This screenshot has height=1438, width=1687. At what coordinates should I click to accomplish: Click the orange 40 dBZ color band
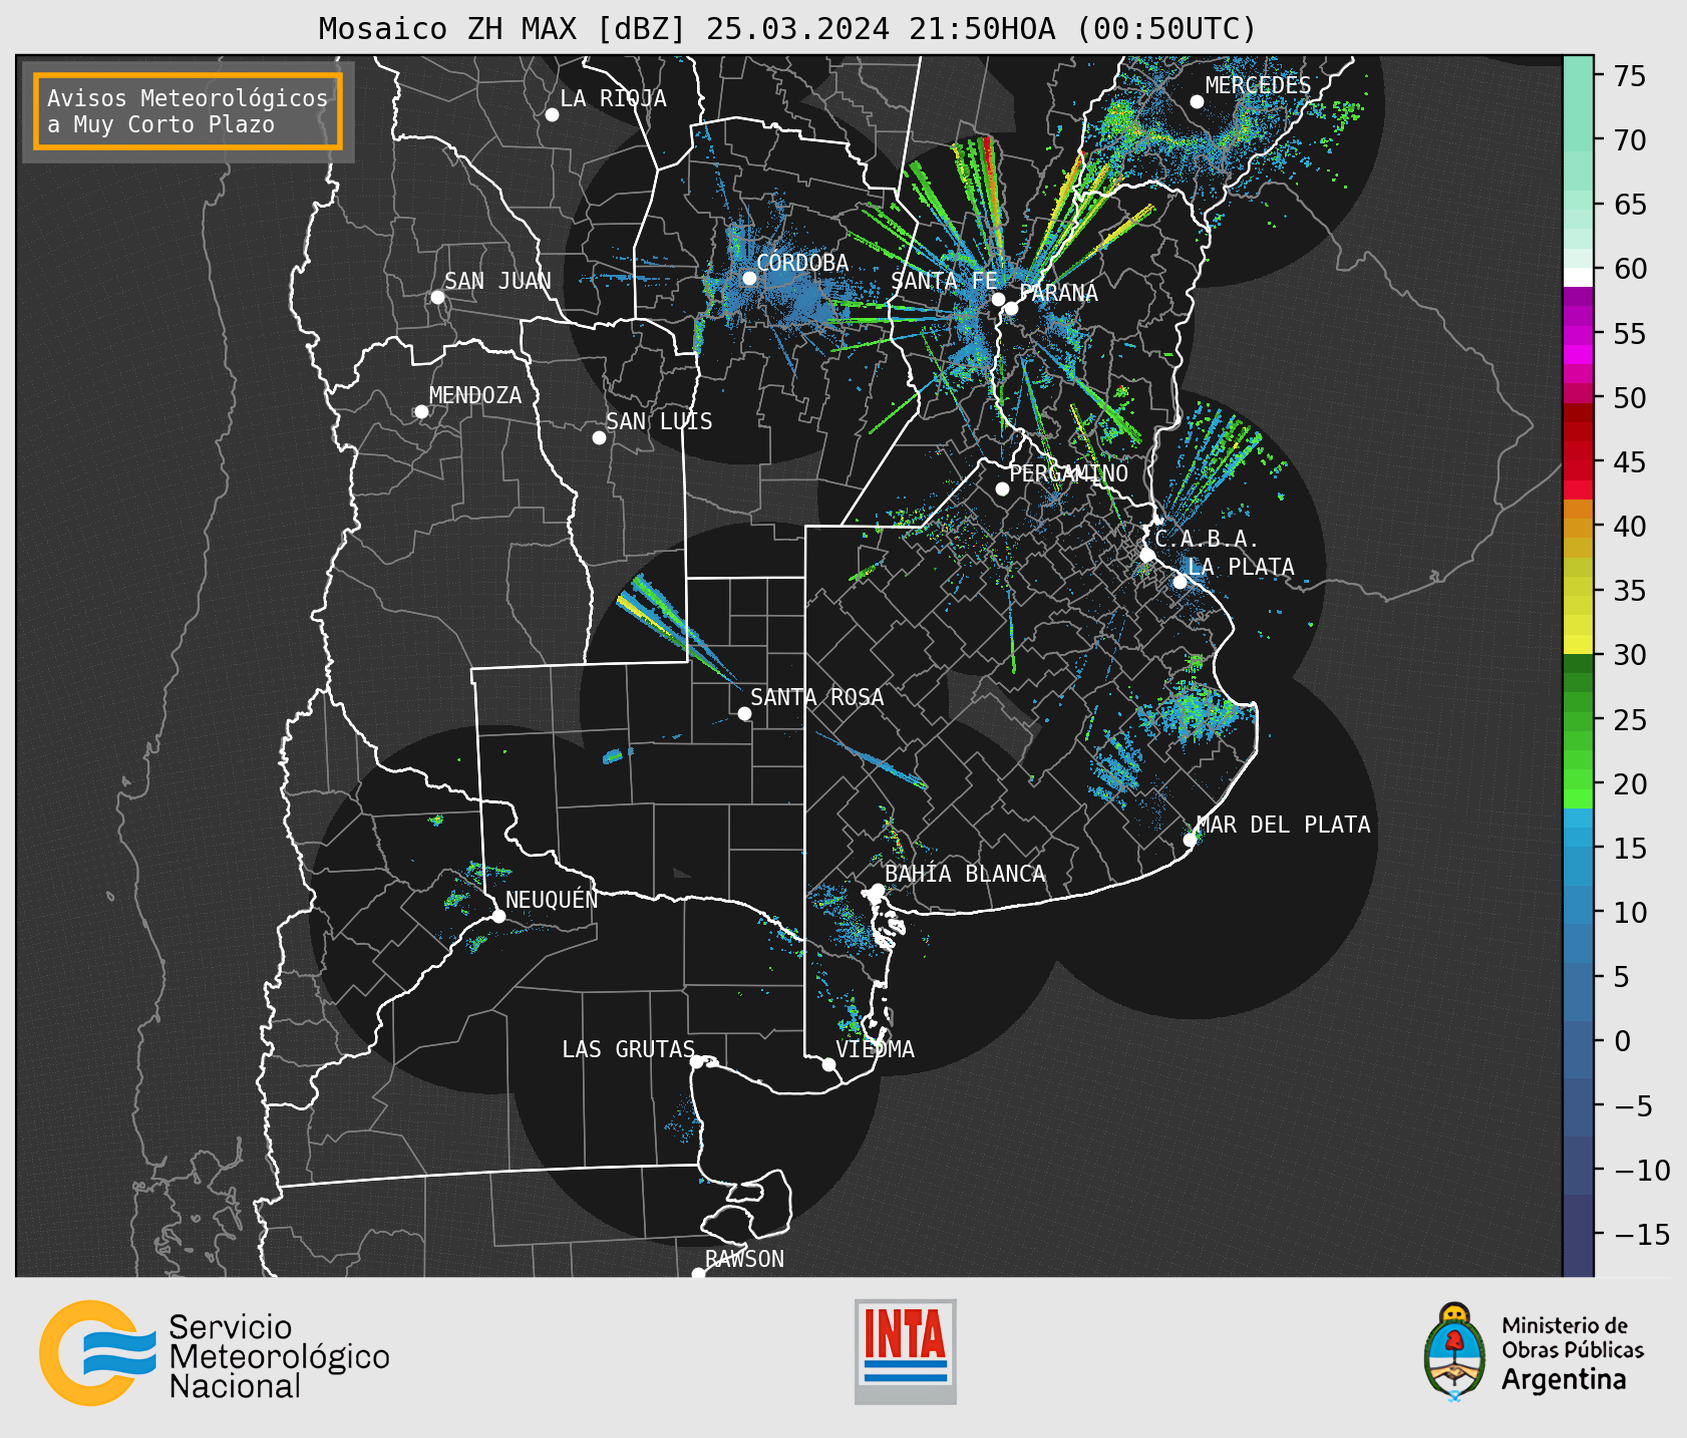pyautogui.click(x=1578, y=526)
